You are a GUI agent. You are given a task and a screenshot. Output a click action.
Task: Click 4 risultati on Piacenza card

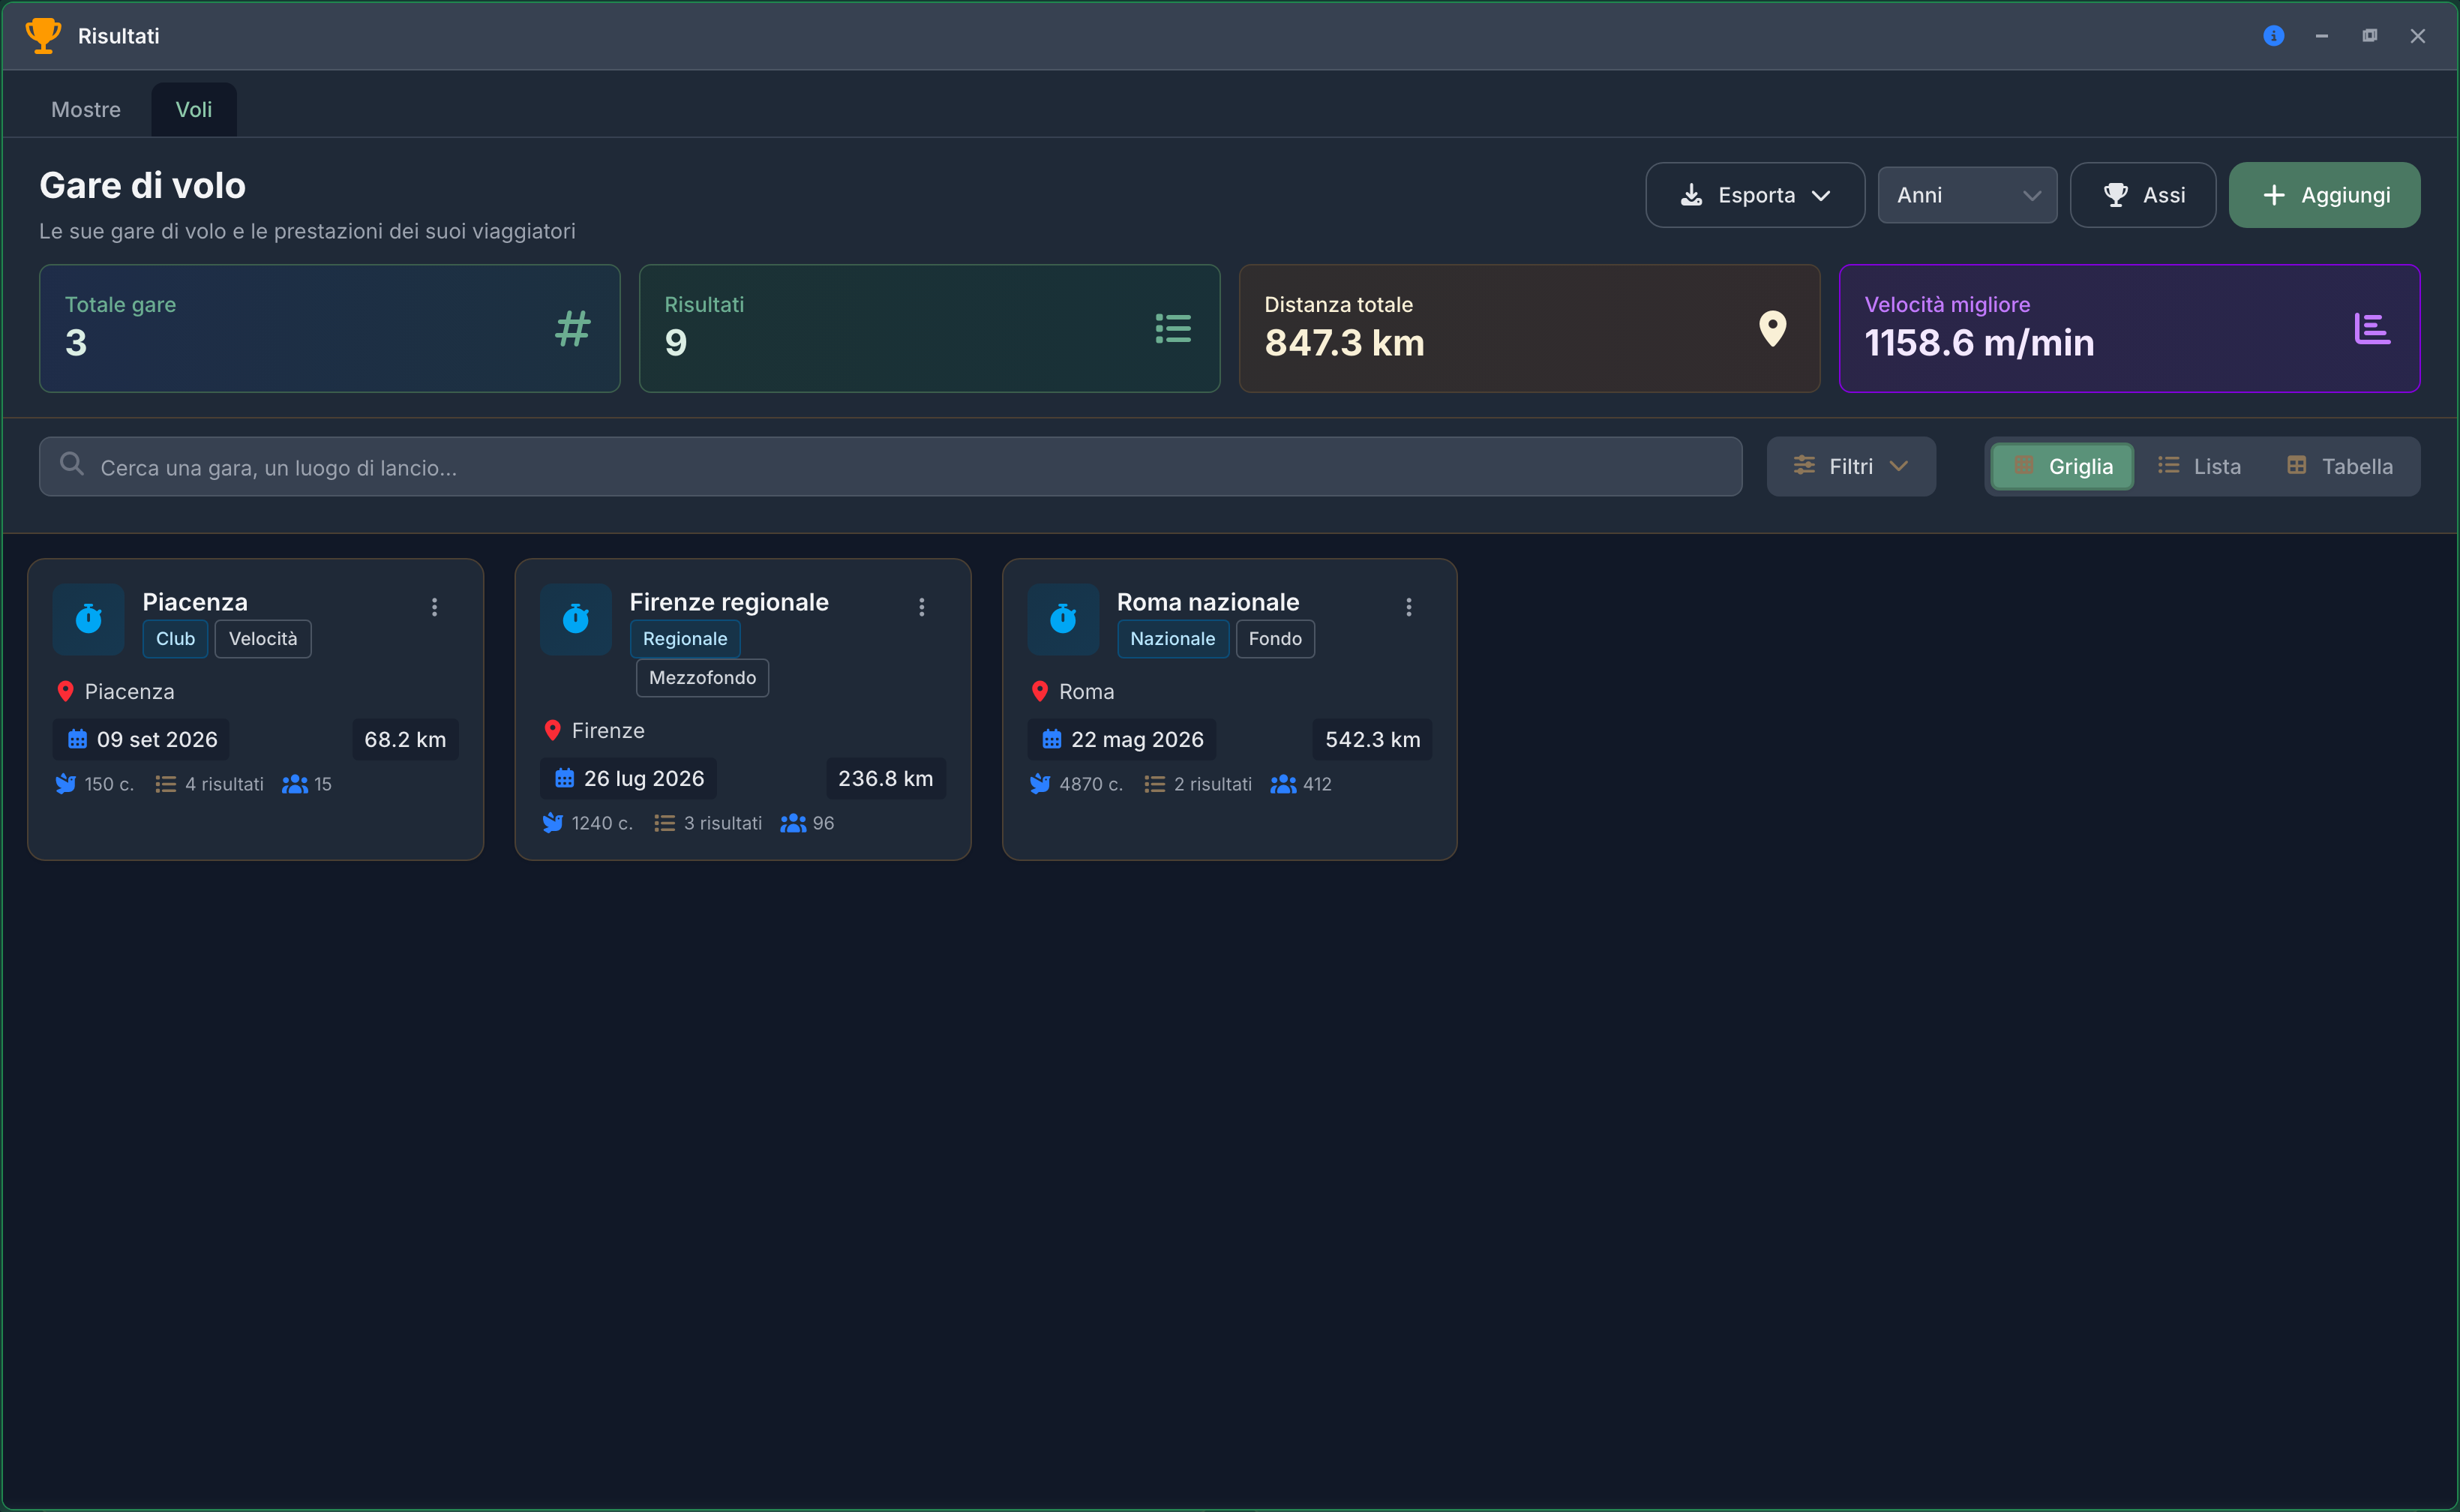pos(210,784)
